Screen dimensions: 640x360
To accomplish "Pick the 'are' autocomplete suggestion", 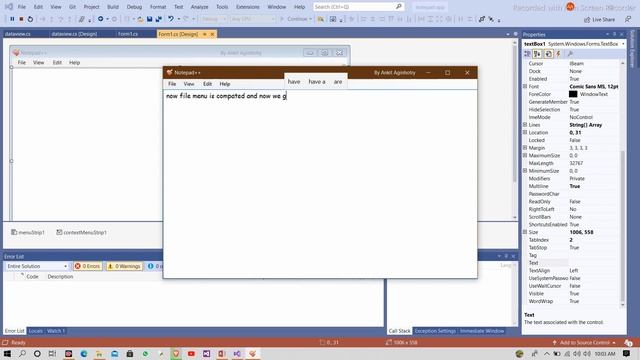I will (338, 82).
